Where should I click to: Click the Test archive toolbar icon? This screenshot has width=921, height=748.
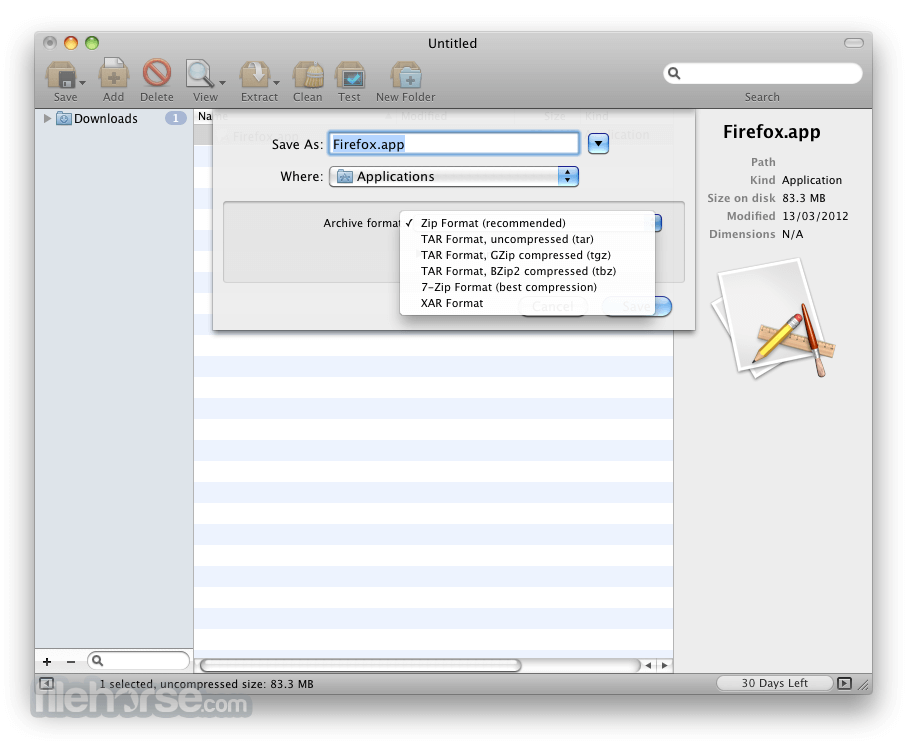pos(350,75)
